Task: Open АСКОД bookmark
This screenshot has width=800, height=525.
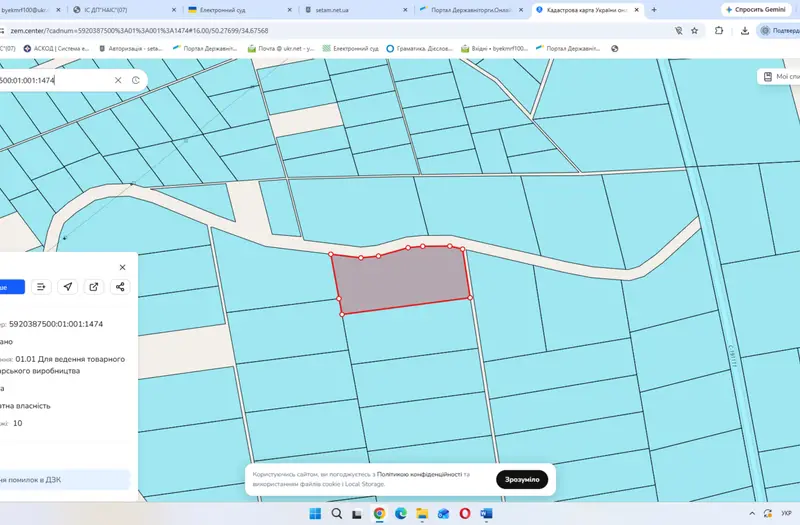Action: coord(56,48)
